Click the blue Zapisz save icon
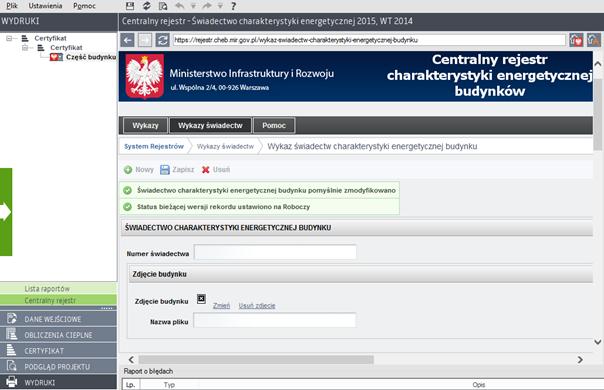The image size is (604, 390). click(165, 170)
